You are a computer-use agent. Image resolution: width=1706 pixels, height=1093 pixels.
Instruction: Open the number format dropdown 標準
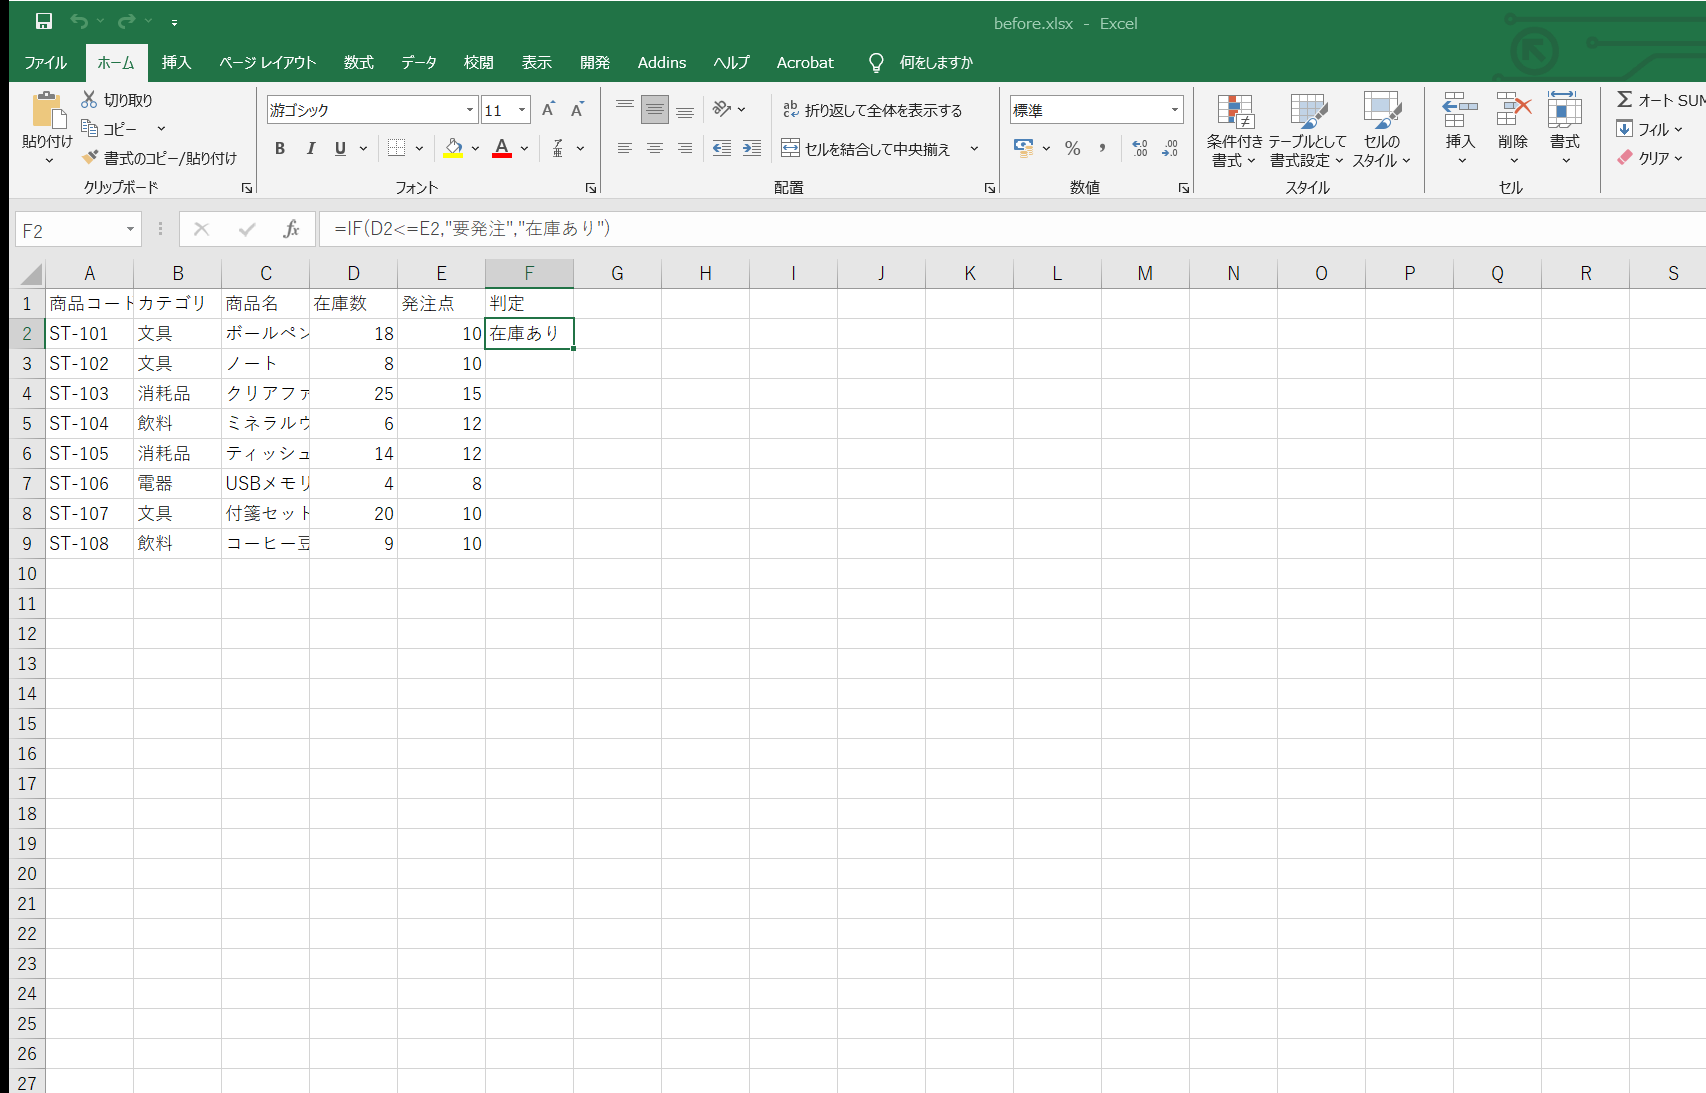pyautogui.click(x=1175, y=110)
